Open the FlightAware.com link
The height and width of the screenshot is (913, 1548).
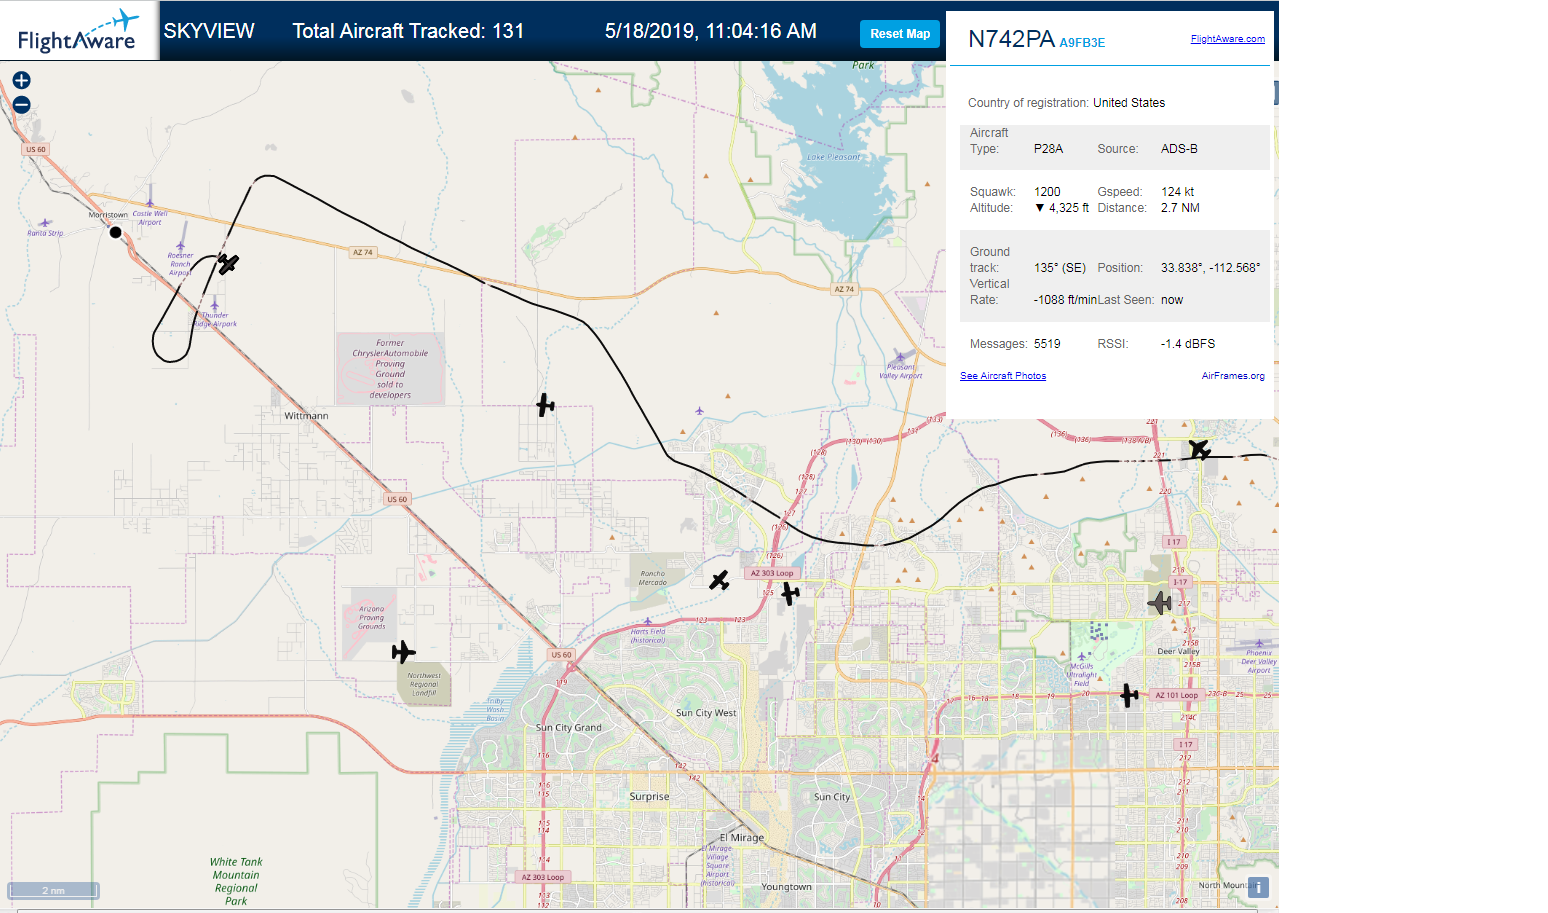click(1227, 39)
